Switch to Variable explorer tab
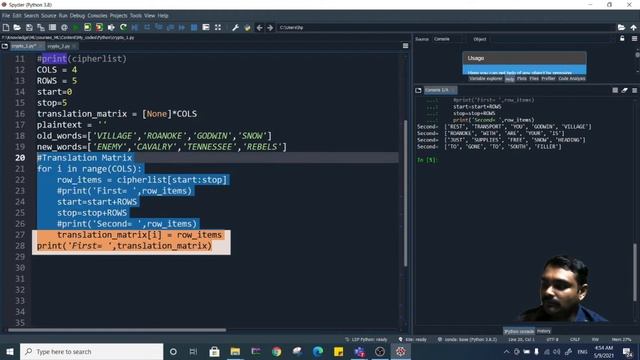This screenshot has width=640, height=360. pyautogui.click(x=485, y=78)
